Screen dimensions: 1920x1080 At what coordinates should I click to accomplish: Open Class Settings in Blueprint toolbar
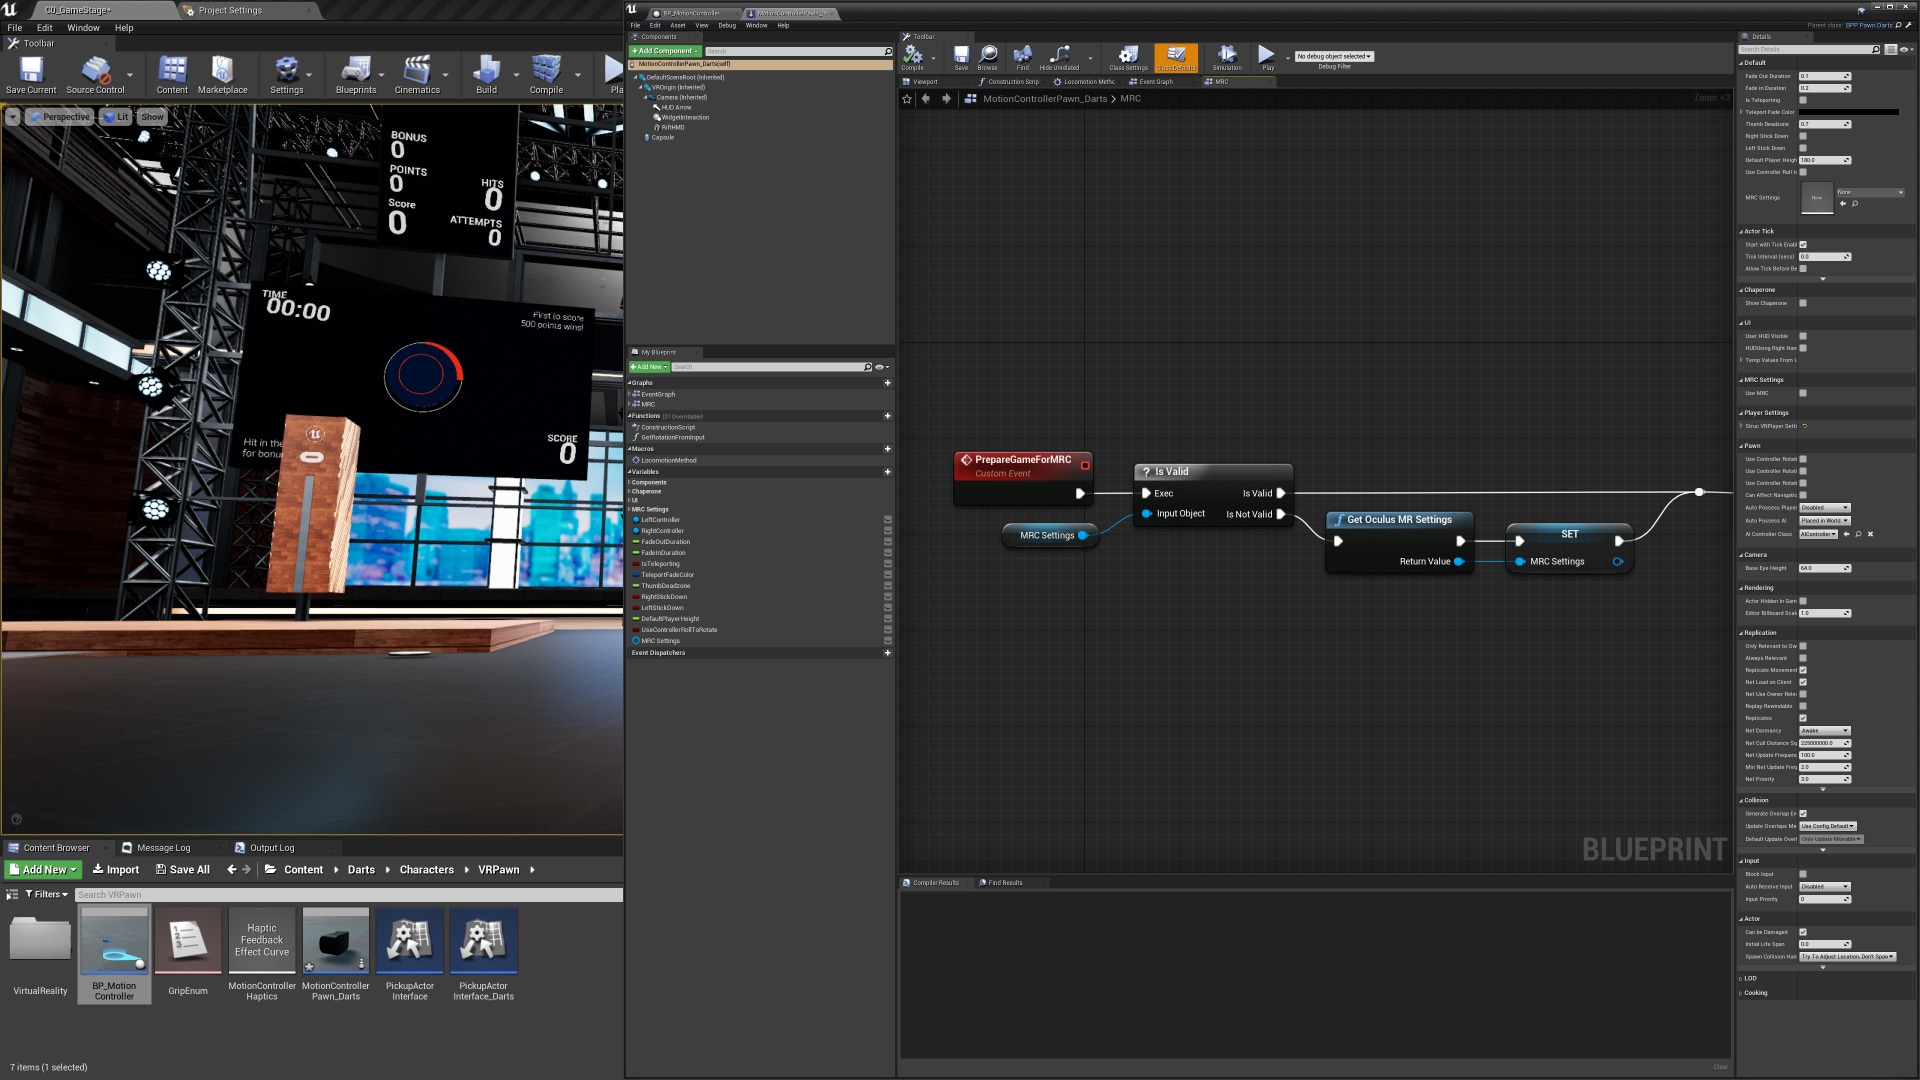point(1128,57)
